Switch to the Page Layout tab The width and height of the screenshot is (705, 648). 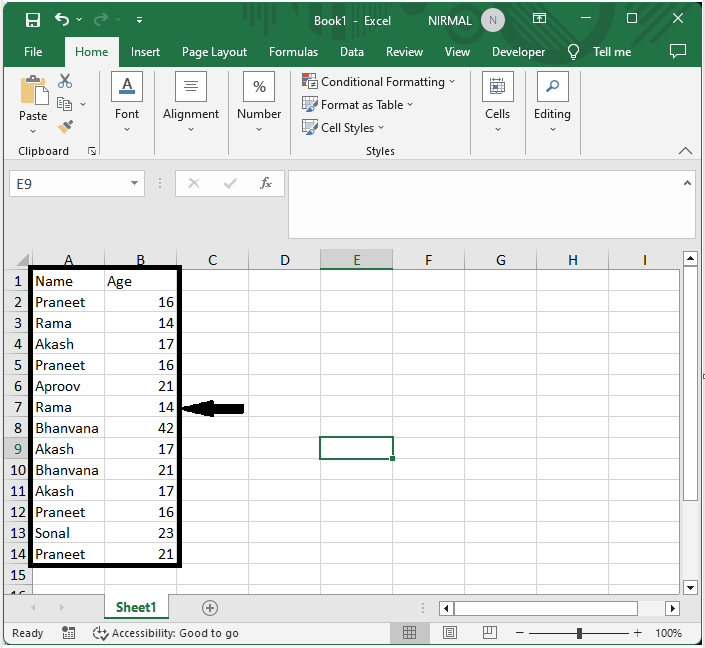coord(214,52)
